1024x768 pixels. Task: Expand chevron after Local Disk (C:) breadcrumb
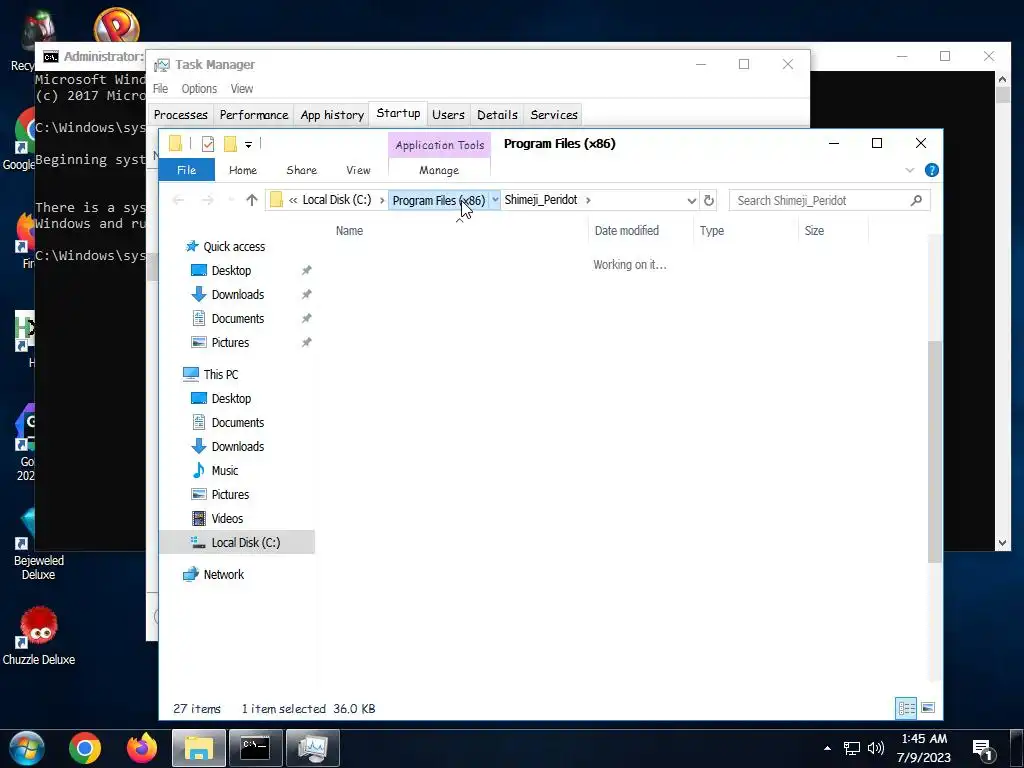(x=382, y=200)
